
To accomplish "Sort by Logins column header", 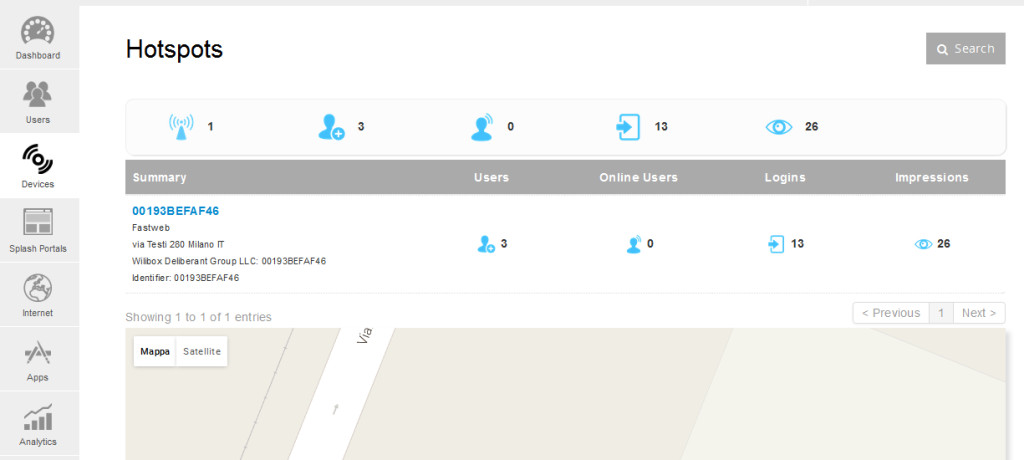I will point(784,178).
